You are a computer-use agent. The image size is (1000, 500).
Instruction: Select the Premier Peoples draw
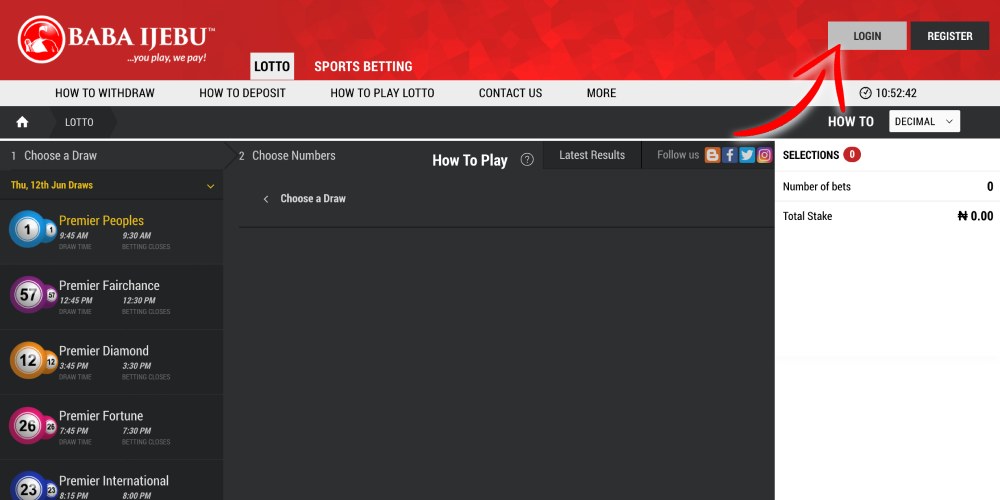click(x=112, y=232)
